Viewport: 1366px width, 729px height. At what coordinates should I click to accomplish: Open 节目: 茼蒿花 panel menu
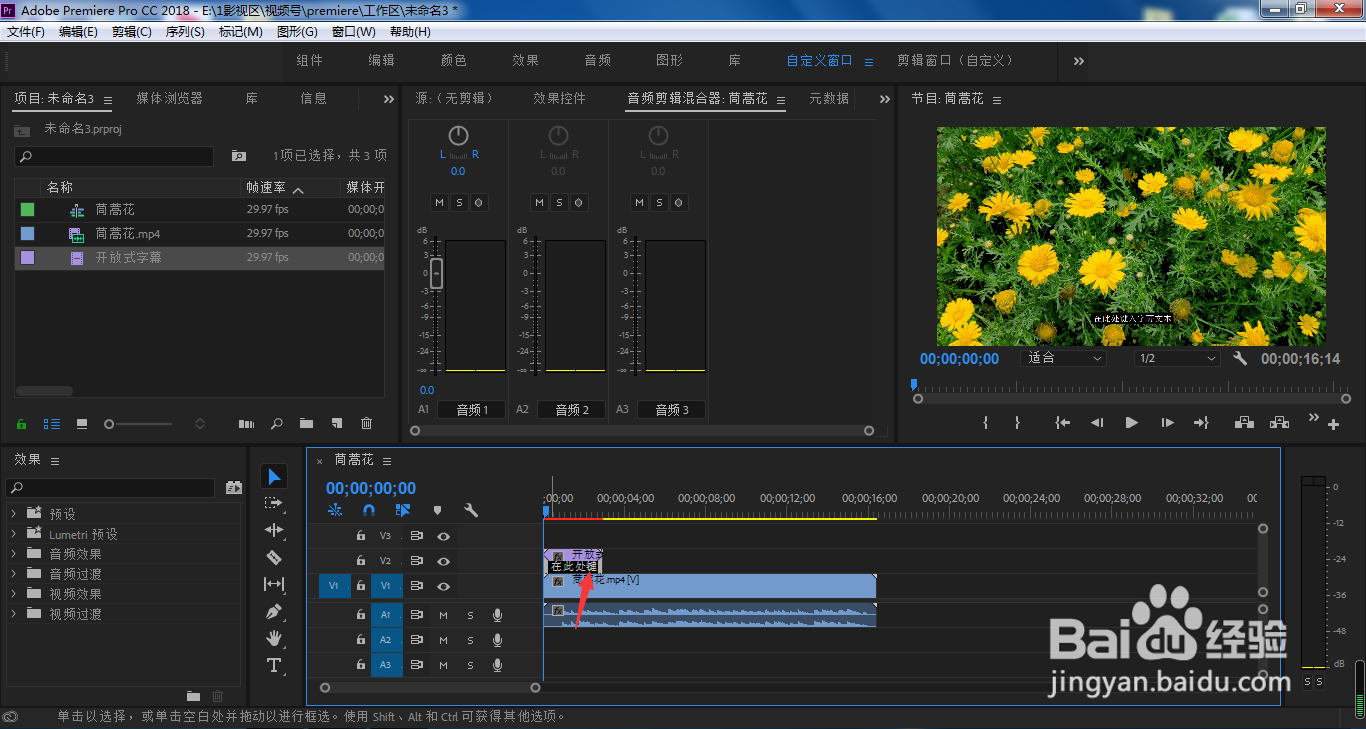tap(997, 100)
